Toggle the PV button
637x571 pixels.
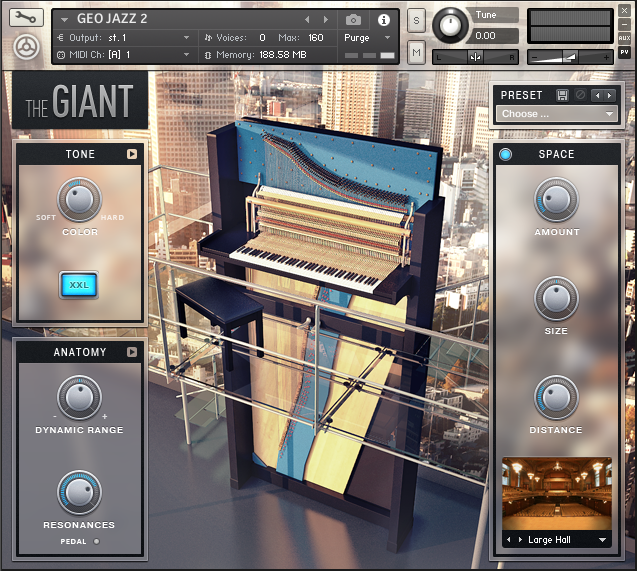(624, 52)
